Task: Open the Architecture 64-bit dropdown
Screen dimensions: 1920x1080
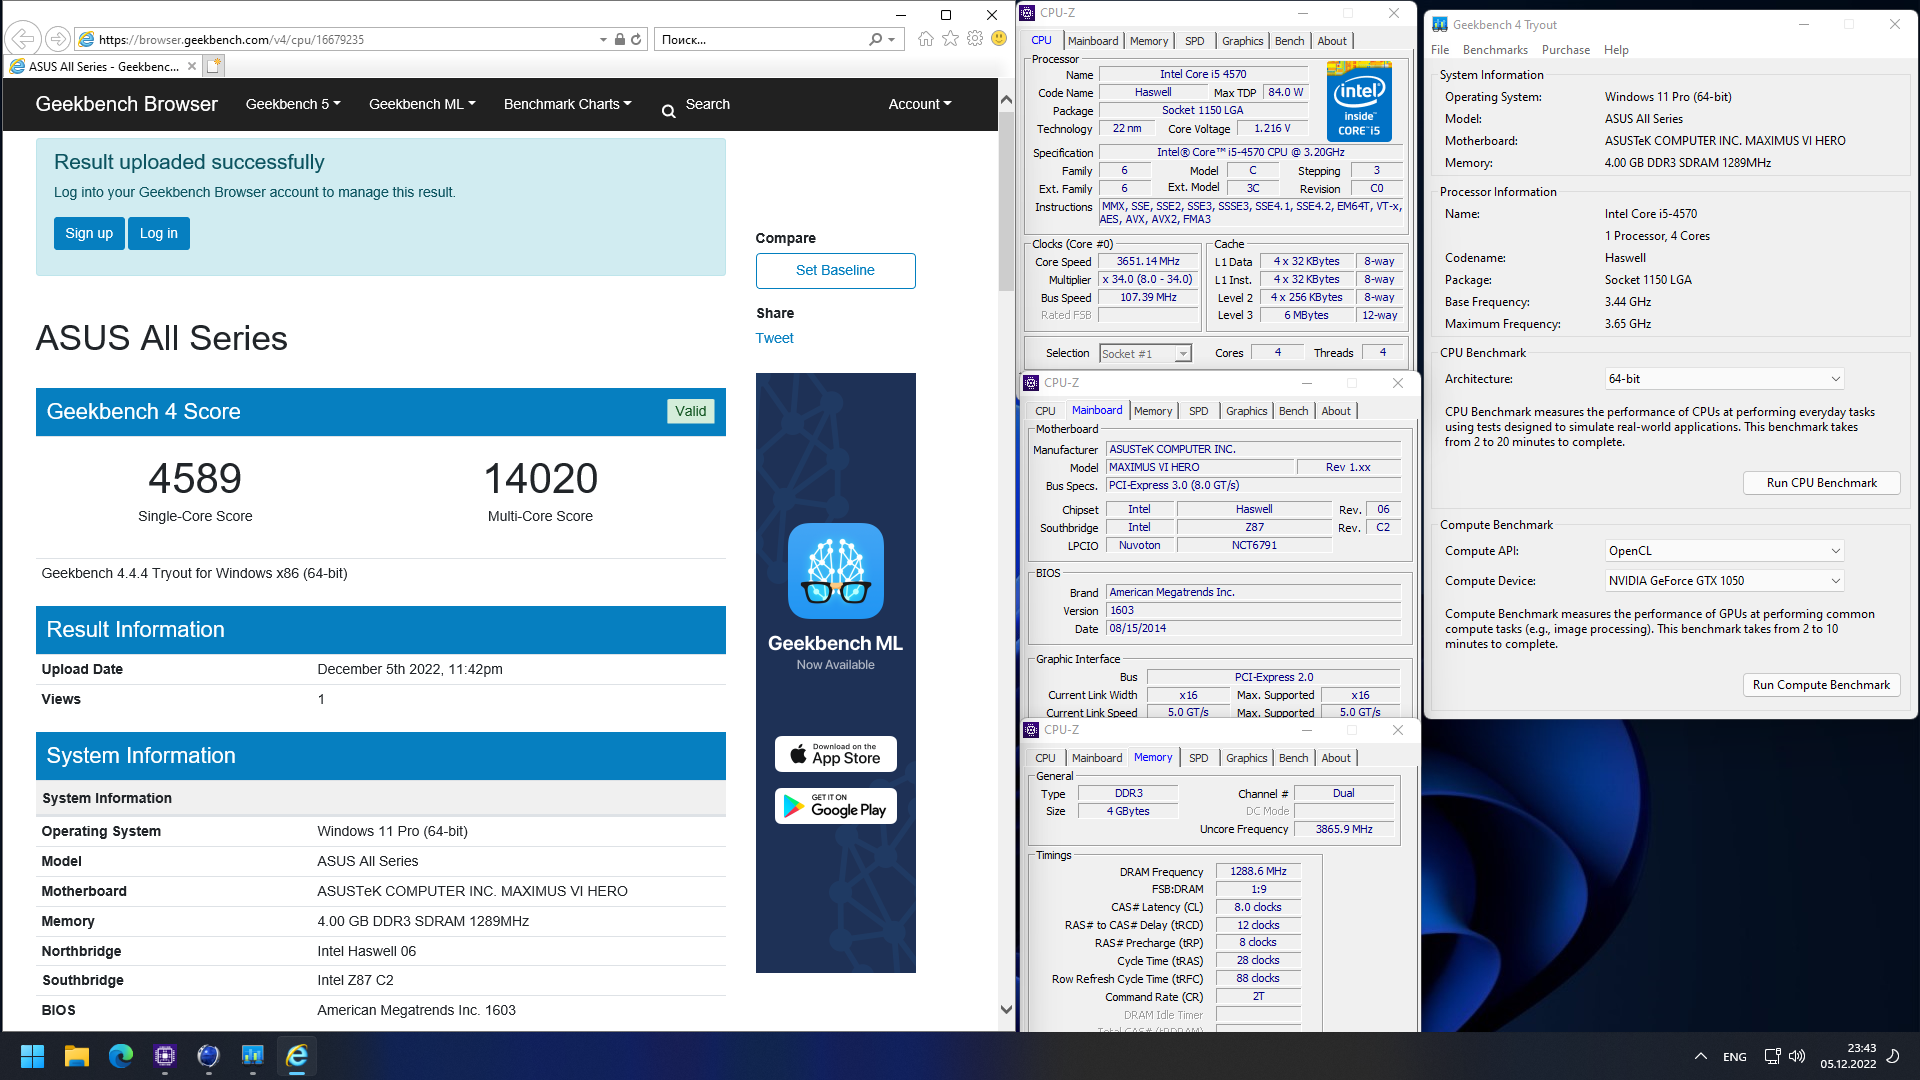Action: click(1725, 379)
